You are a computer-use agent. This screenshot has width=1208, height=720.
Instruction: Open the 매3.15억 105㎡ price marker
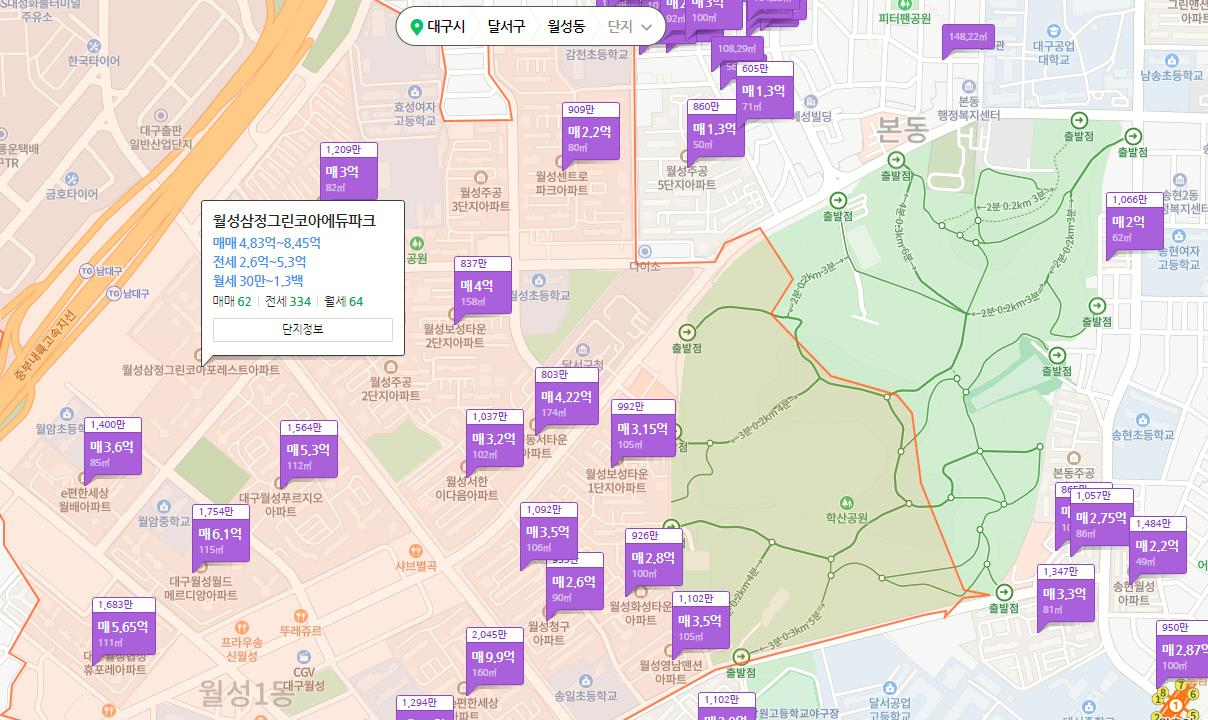pyautogui.click(x=643, y=434)
